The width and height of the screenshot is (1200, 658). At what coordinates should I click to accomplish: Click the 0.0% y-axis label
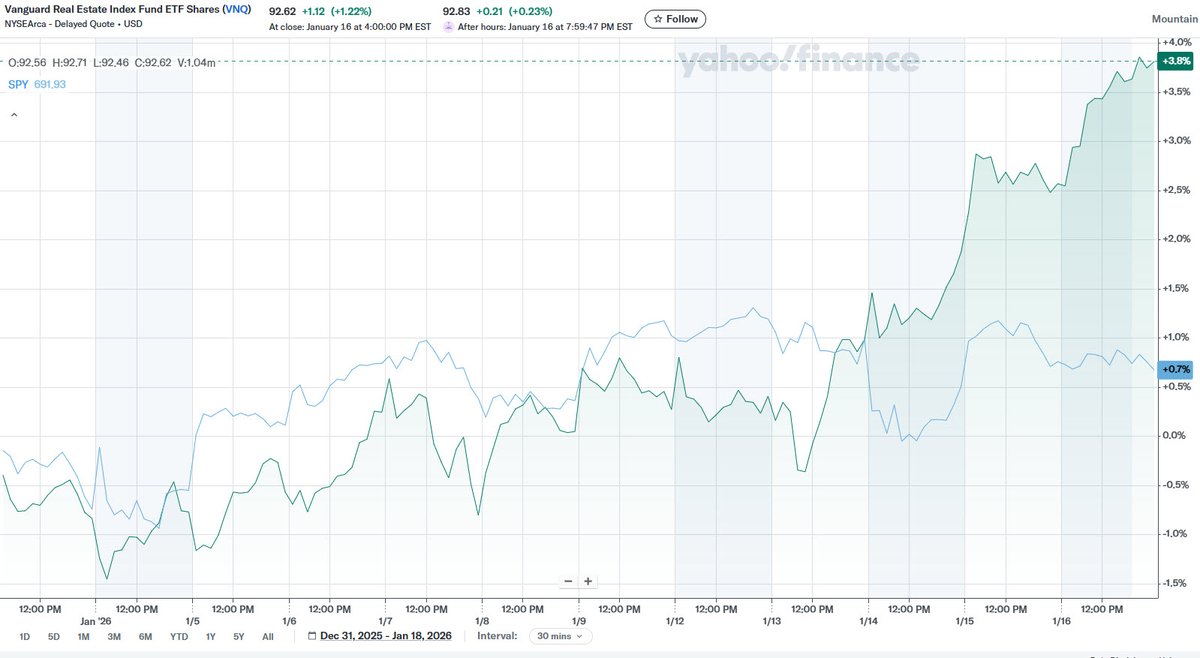tap(1174, 435)
